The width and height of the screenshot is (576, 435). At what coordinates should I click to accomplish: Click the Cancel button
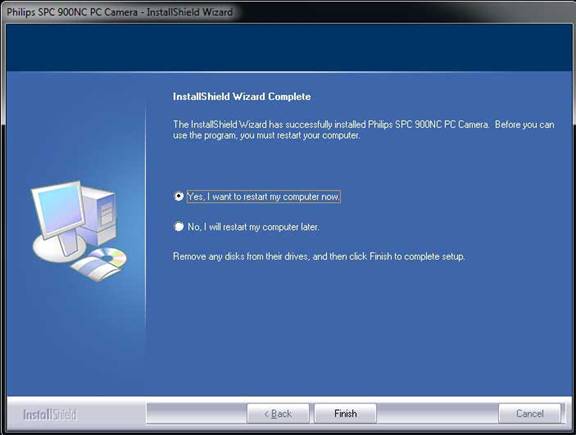click(529, 413)
